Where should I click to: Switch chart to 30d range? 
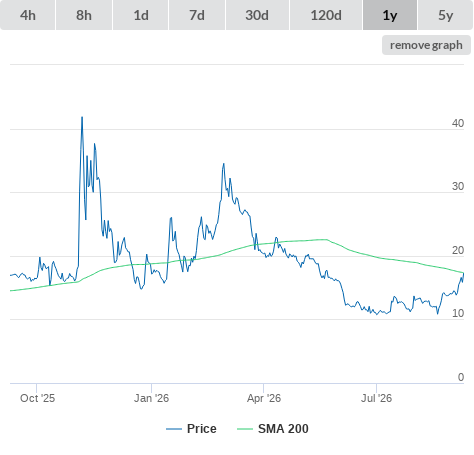(257, 15)
